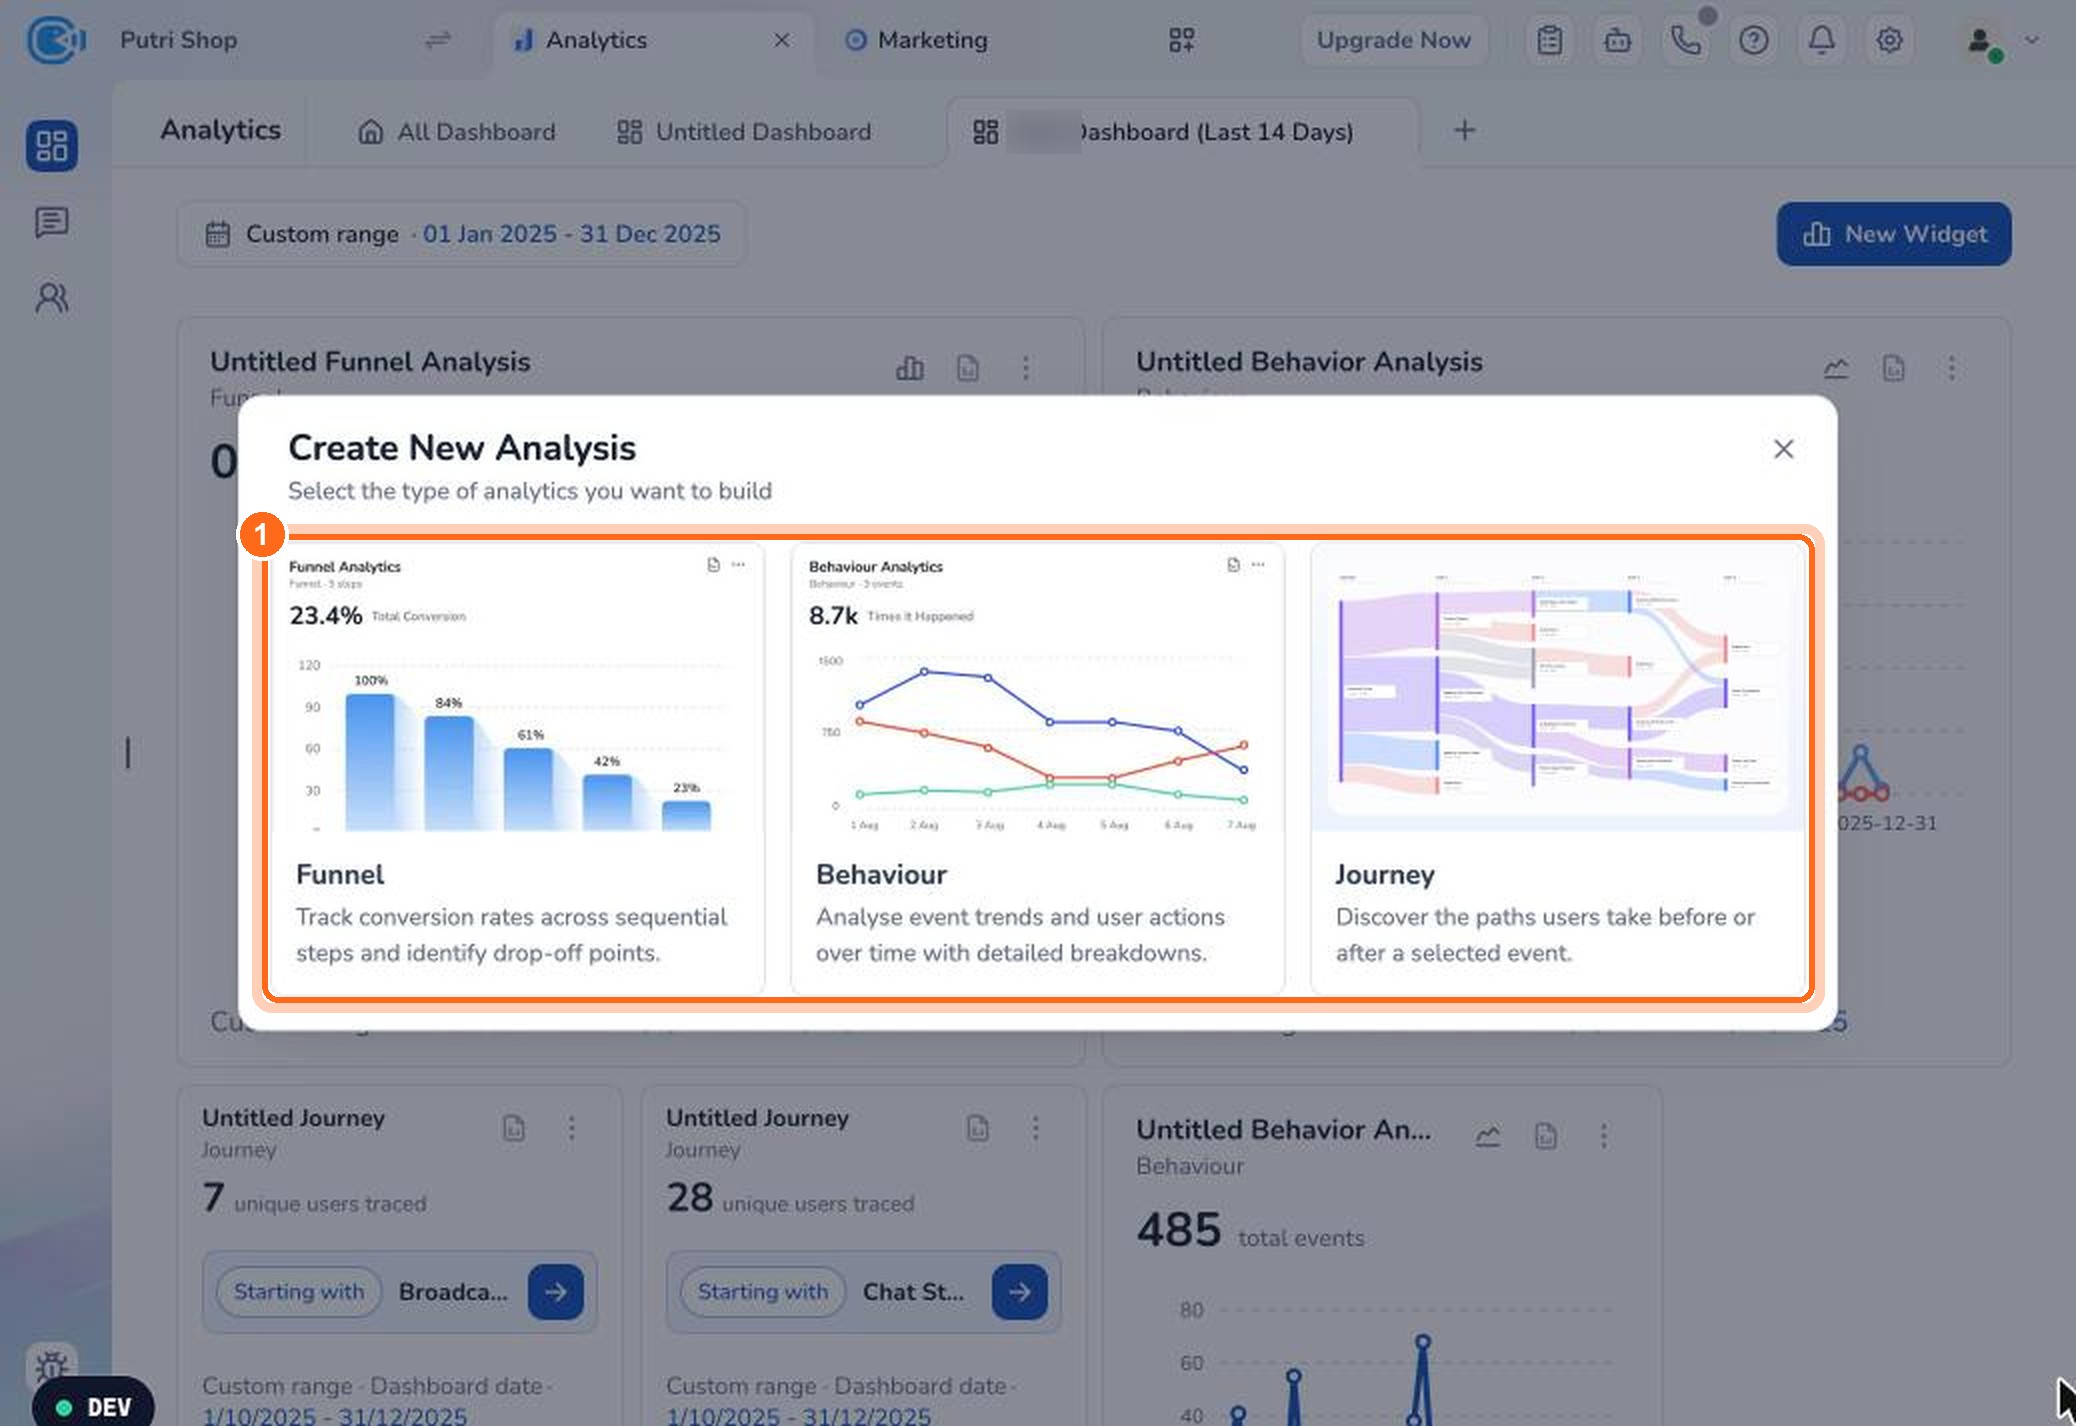Open more options on 28 users Untitled Journey
This screenshot has width=2076, height=1426.
point(1036,1128)
